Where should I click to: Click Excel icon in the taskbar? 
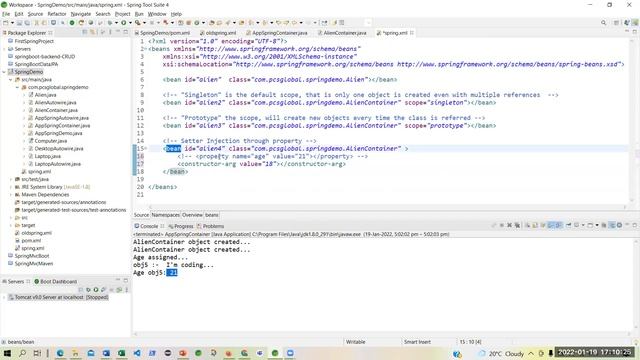pos(121,353)
